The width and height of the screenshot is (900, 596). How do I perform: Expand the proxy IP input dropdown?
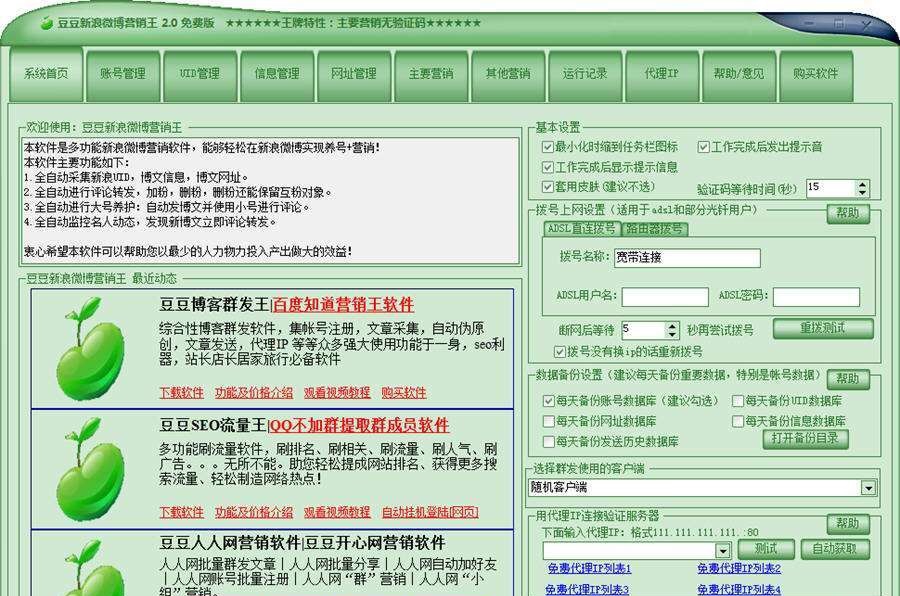click(x=723, y=549)
